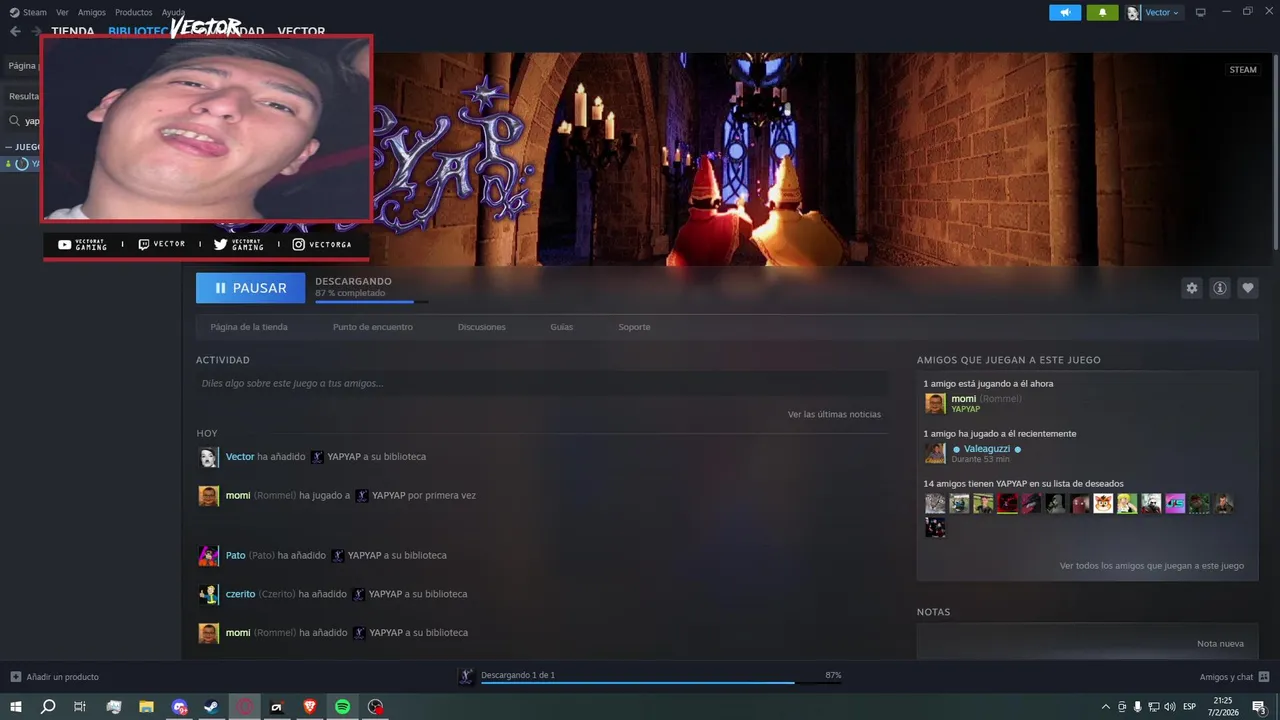Screen dimensions: 1280x720
Task: Open the Productos menu
Action: click(133, 12)
